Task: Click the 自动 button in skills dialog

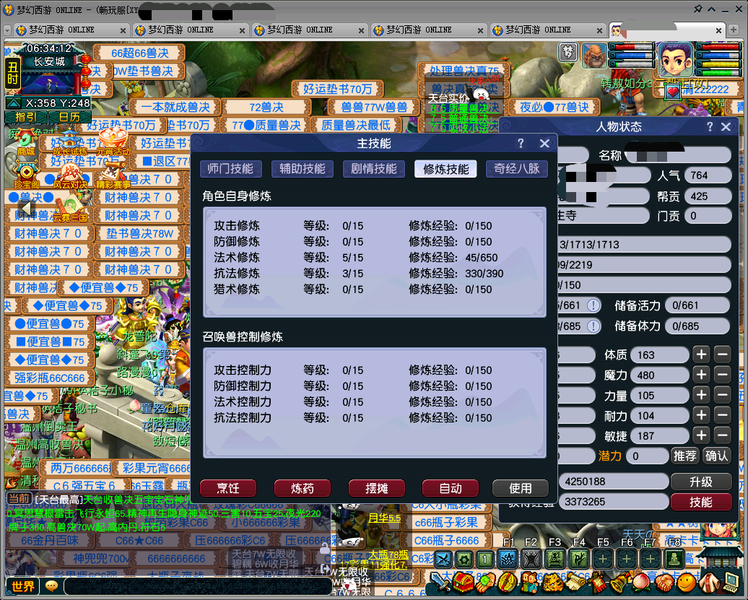Action: [x=450, y=488]
